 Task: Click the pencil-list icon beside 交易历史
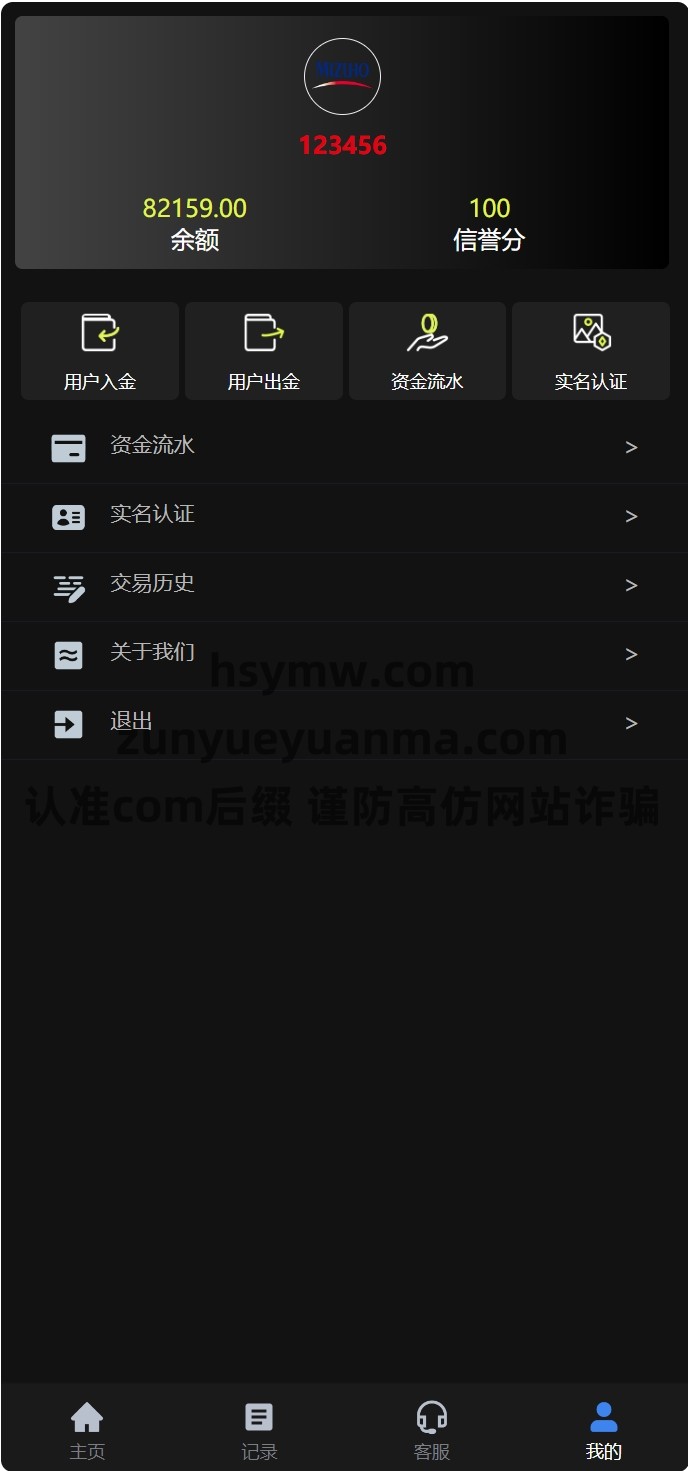68,587
